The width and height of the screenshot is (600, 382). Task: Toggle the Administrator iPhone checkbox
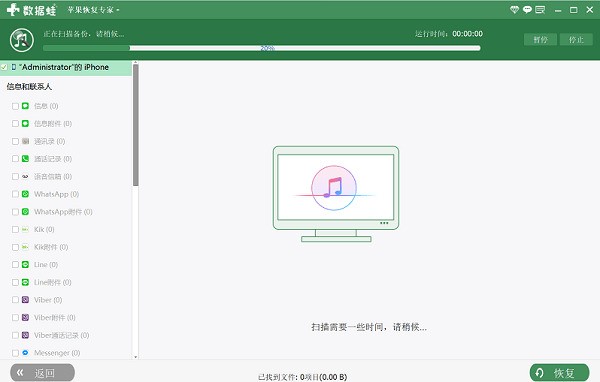(4, 67)
